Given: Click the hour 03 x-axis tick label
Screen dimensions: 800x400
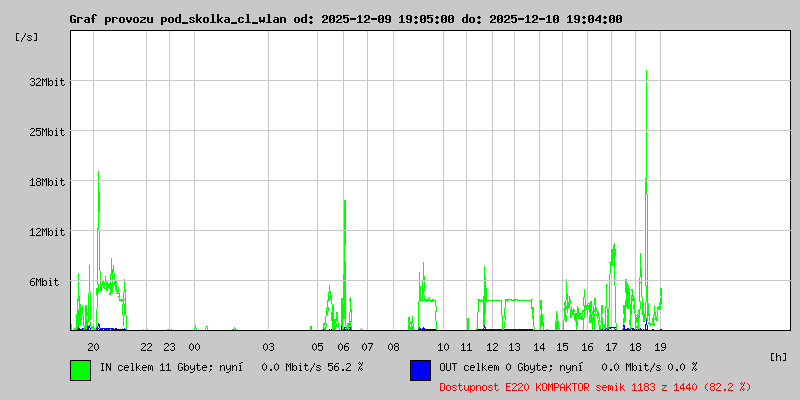Looking at the screenshot, I should click(268, 347).
